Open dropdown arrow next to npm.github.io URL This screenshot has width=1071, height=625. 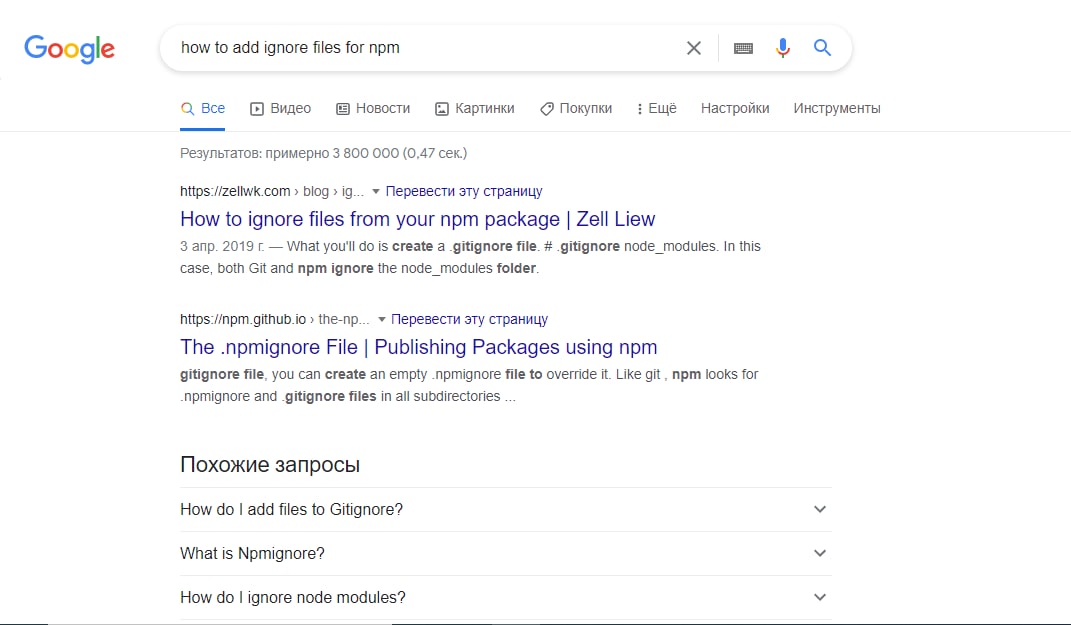point(381,320)
